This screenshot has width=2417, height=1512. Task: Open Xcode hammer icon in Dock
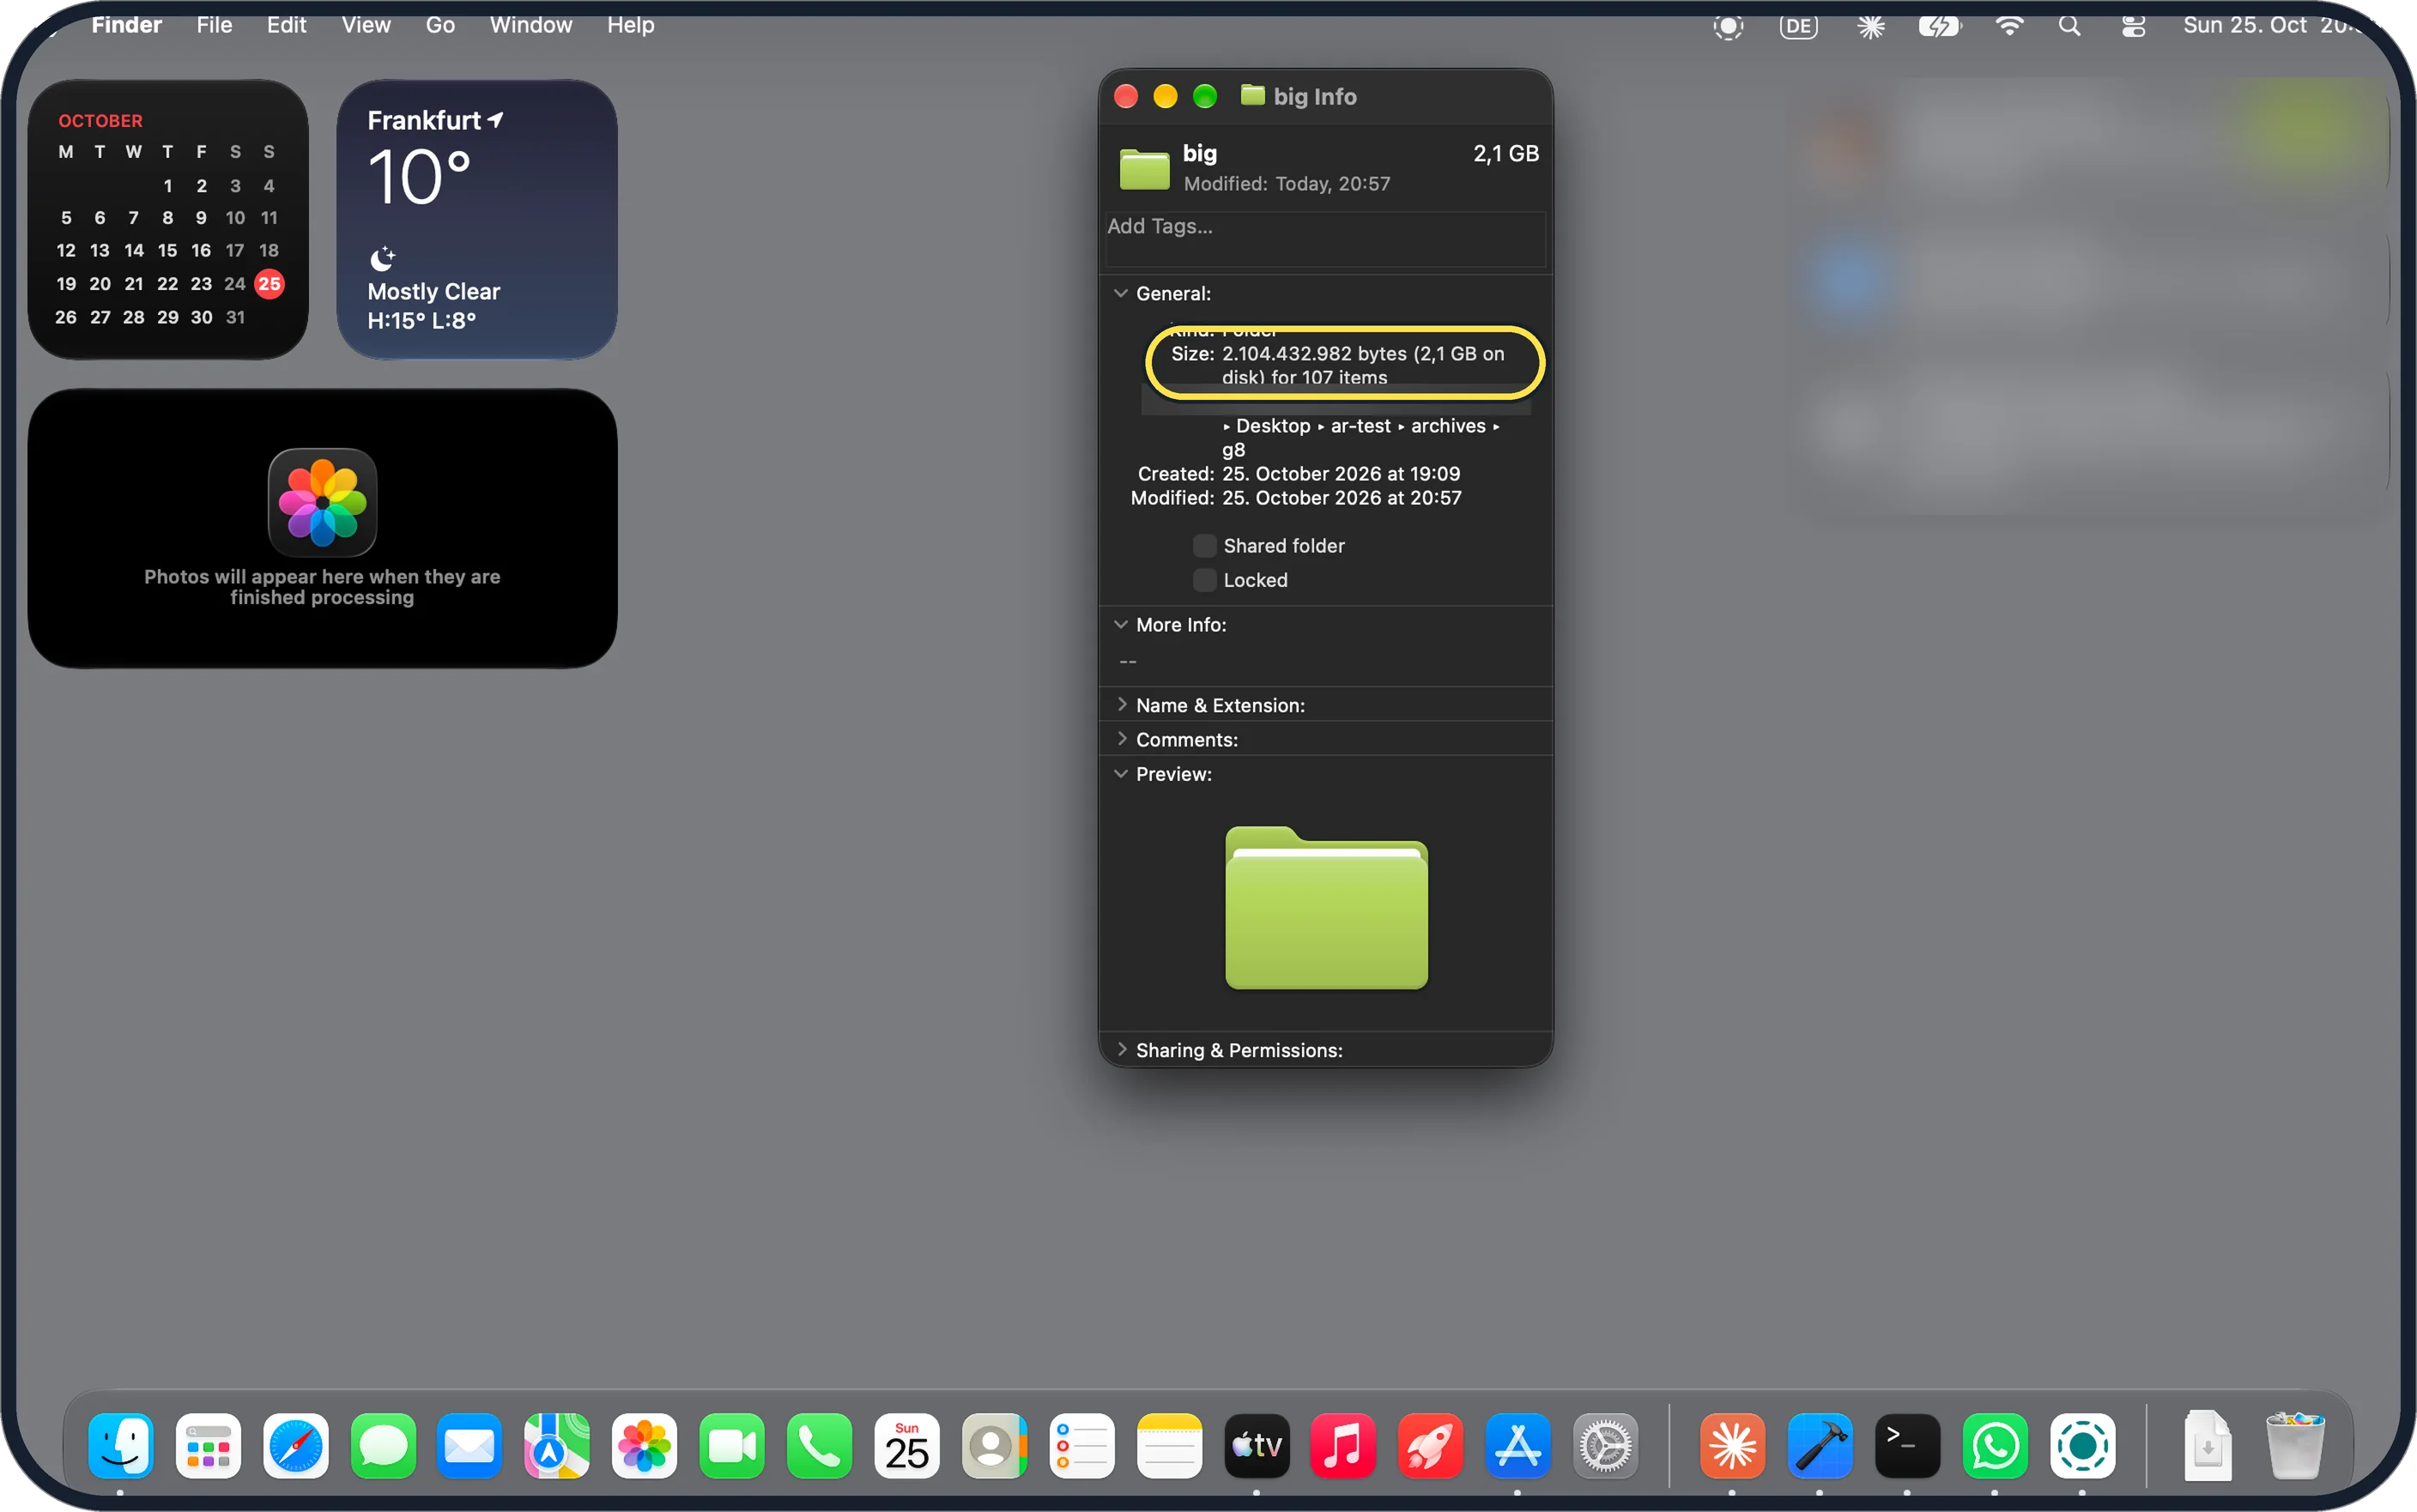pyautogui.click(x=1820, y=1445)
